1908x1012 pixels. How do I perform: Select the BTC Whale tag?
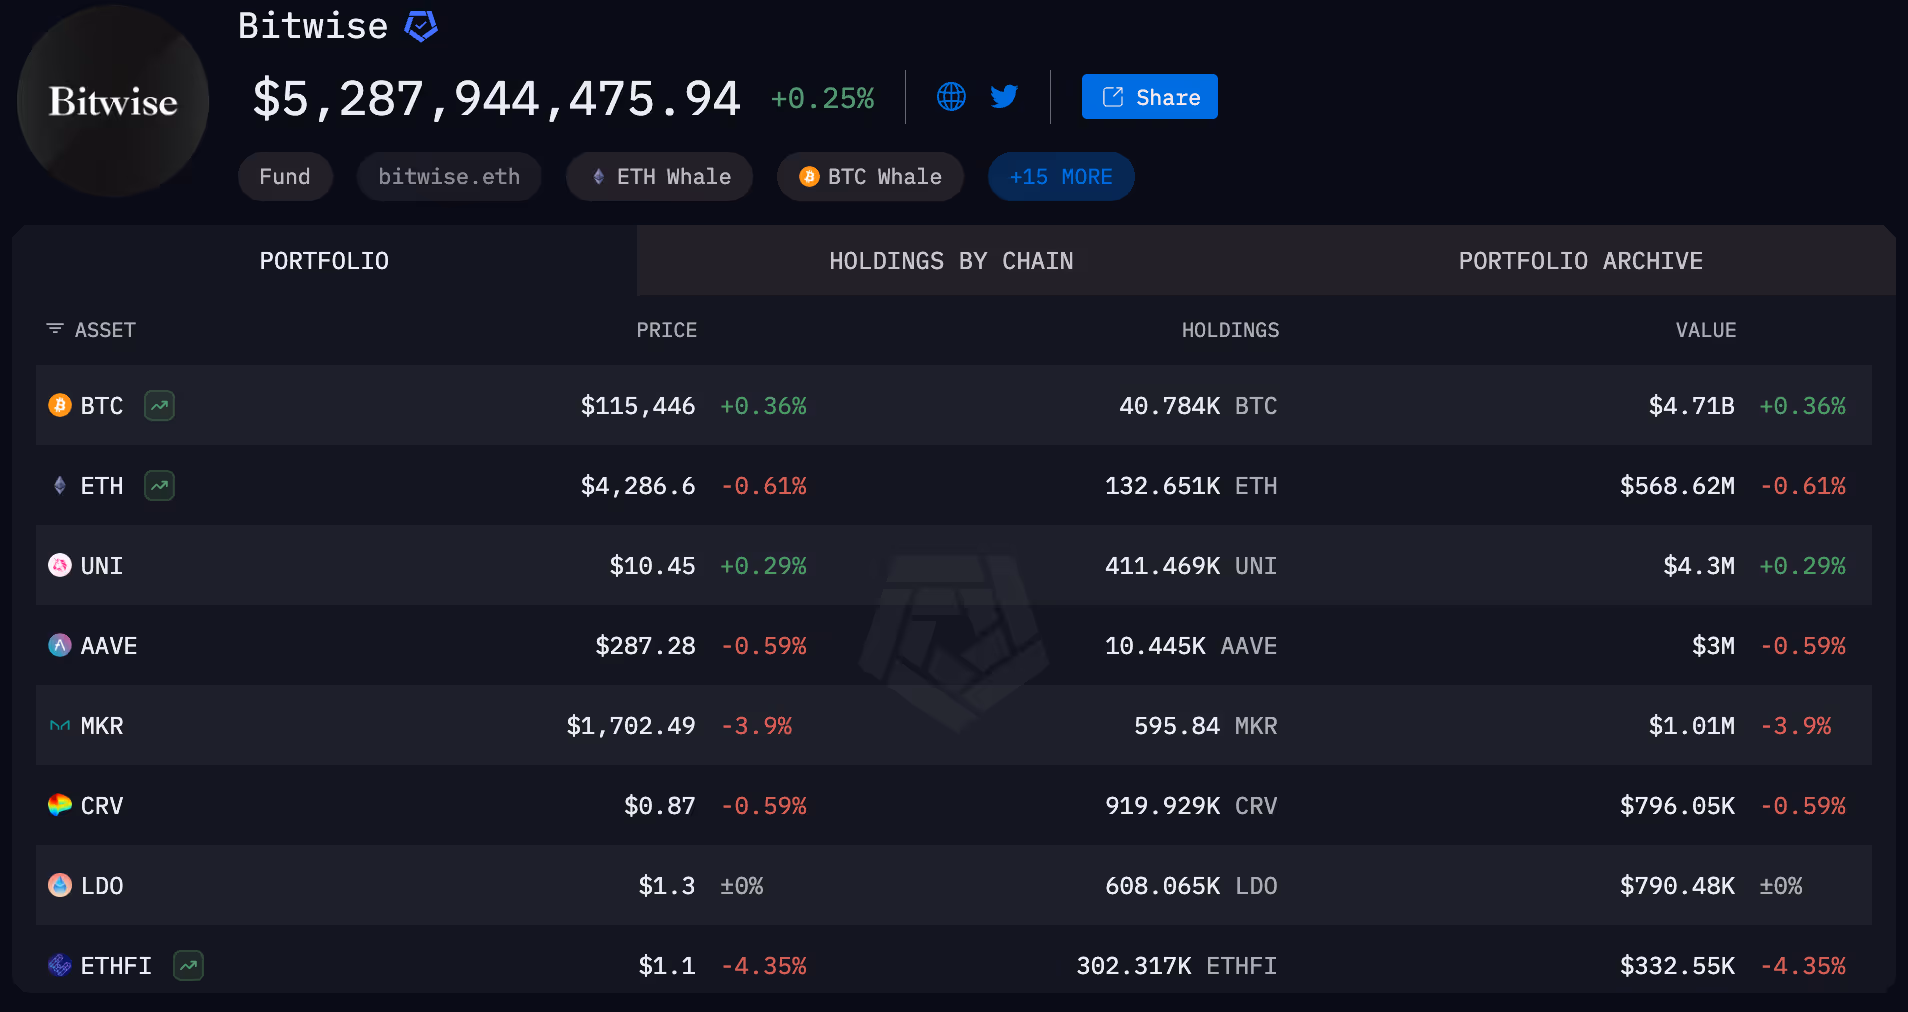(x=870, y=177)
